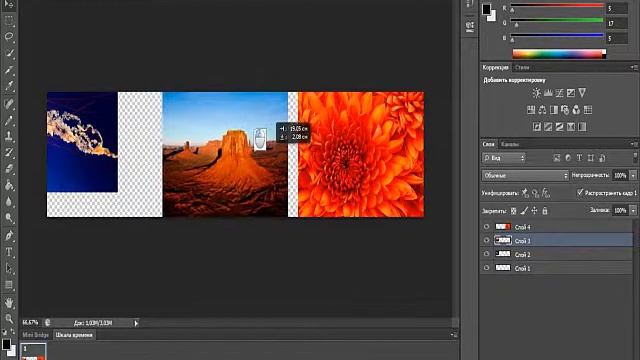
Task: Select the History Brush tool
Action: [x=9, y=153]
